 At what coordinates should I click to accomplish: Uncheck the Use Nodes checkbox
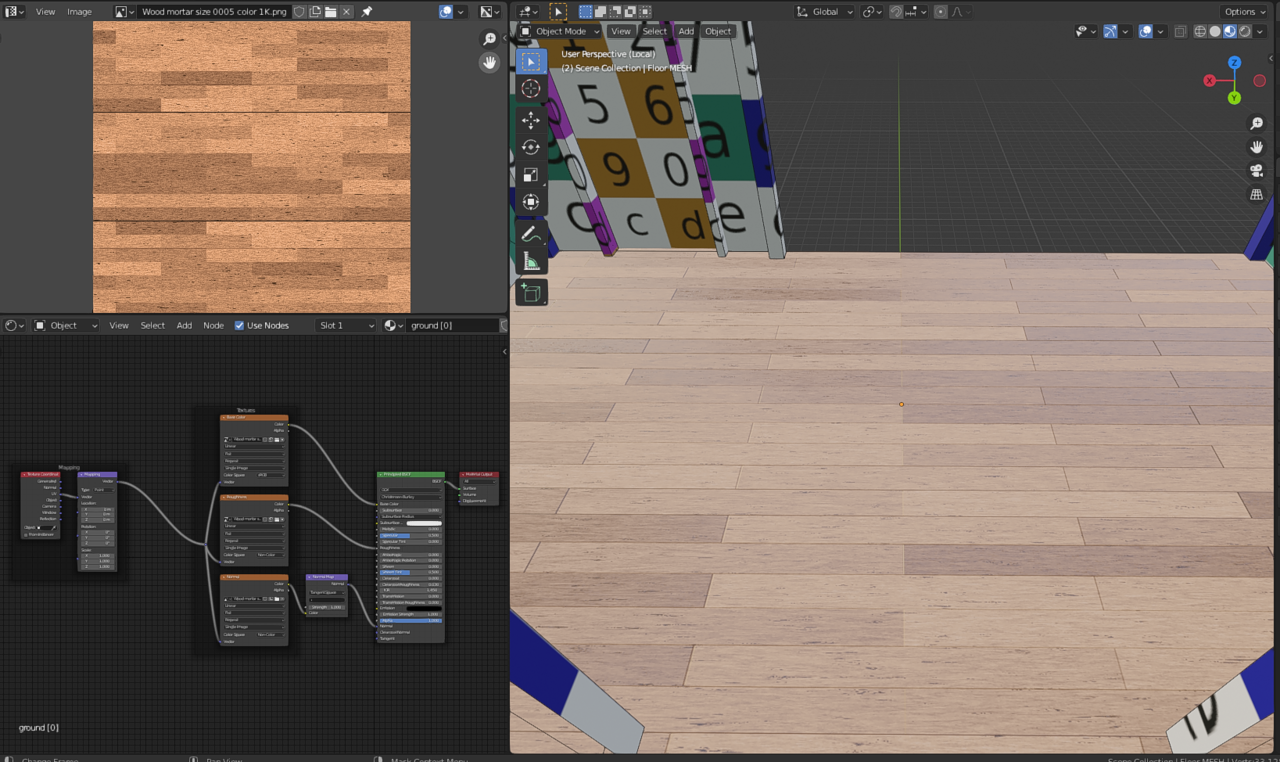point(239,325)
